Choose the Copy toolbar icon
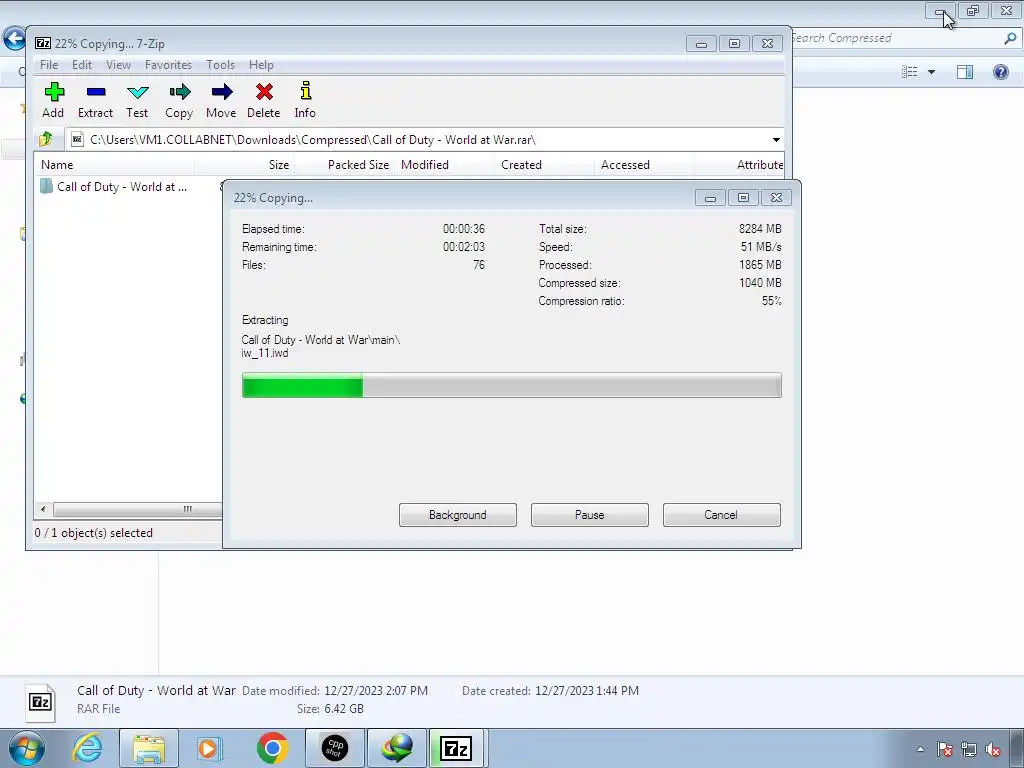1024x768 pixels. coord(180,92)
